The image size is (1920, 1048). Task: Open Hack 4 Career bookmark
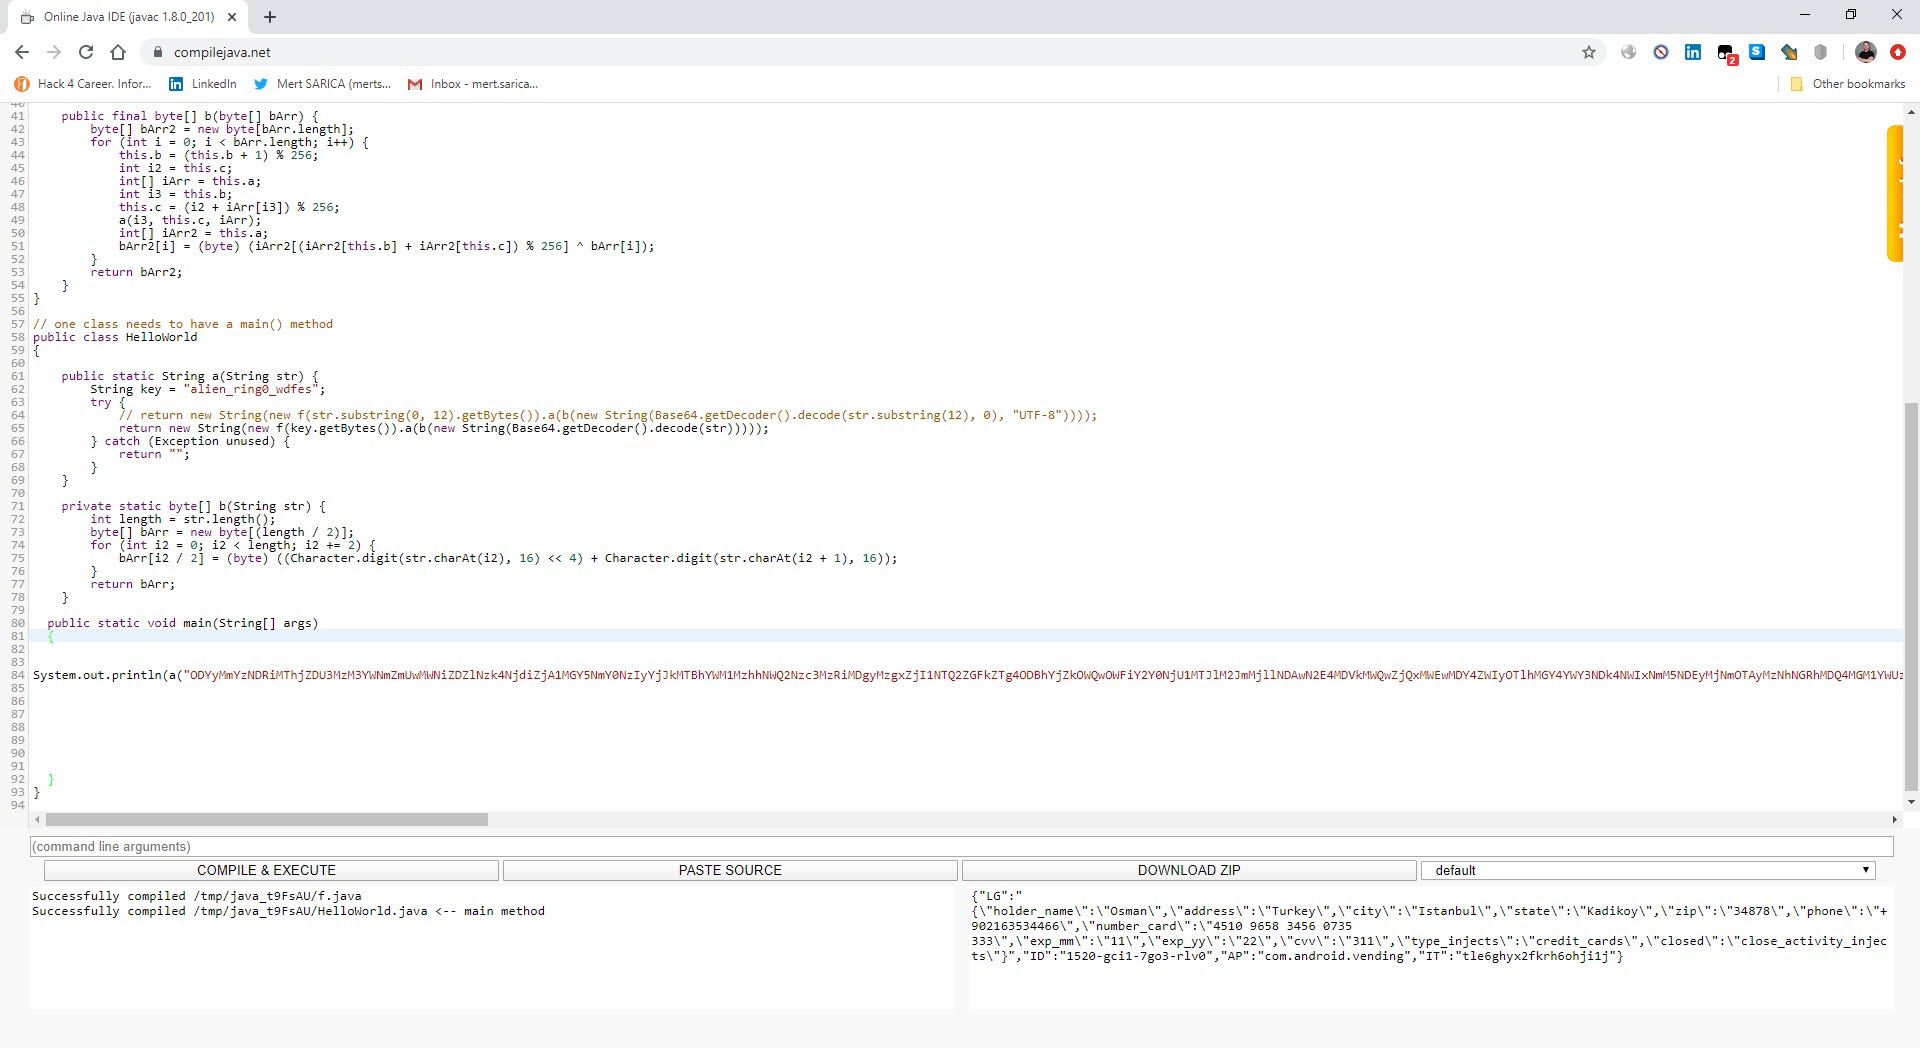83,84
